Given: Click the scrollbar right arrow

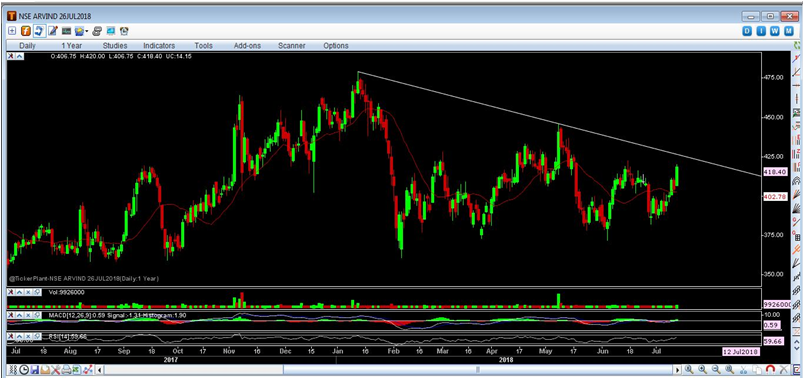Looking at the screenshot, I should pos(678,370).
